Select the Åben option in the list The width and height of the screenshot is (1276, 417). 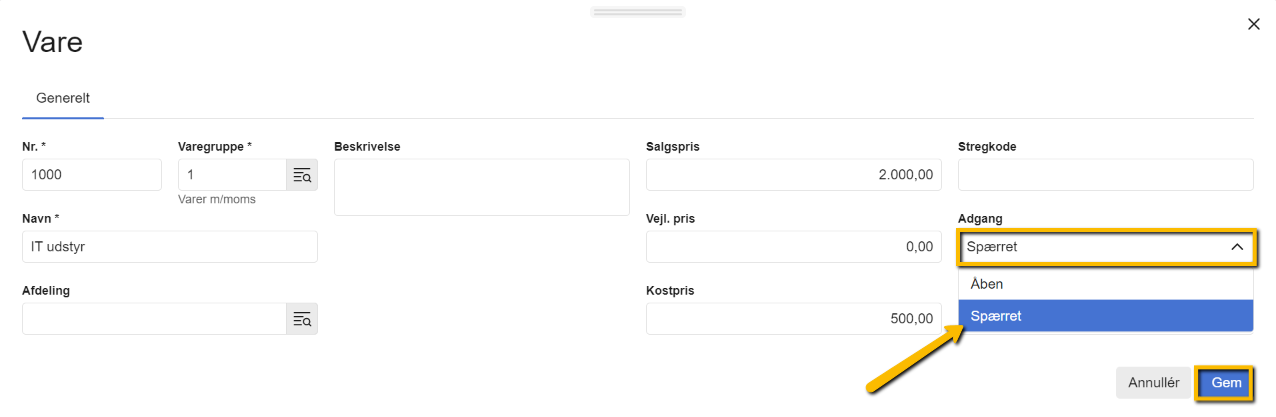1105,284
